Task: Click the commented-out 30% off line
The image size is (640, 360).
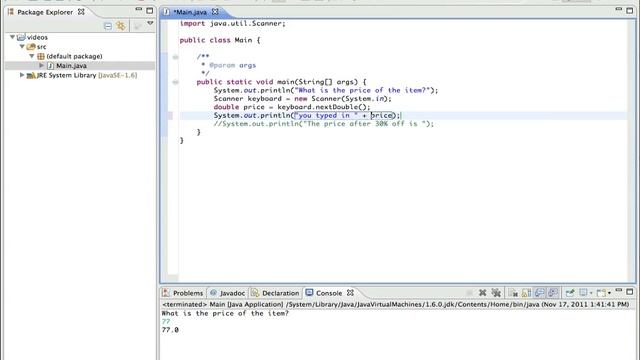Action: pos(324,124)
